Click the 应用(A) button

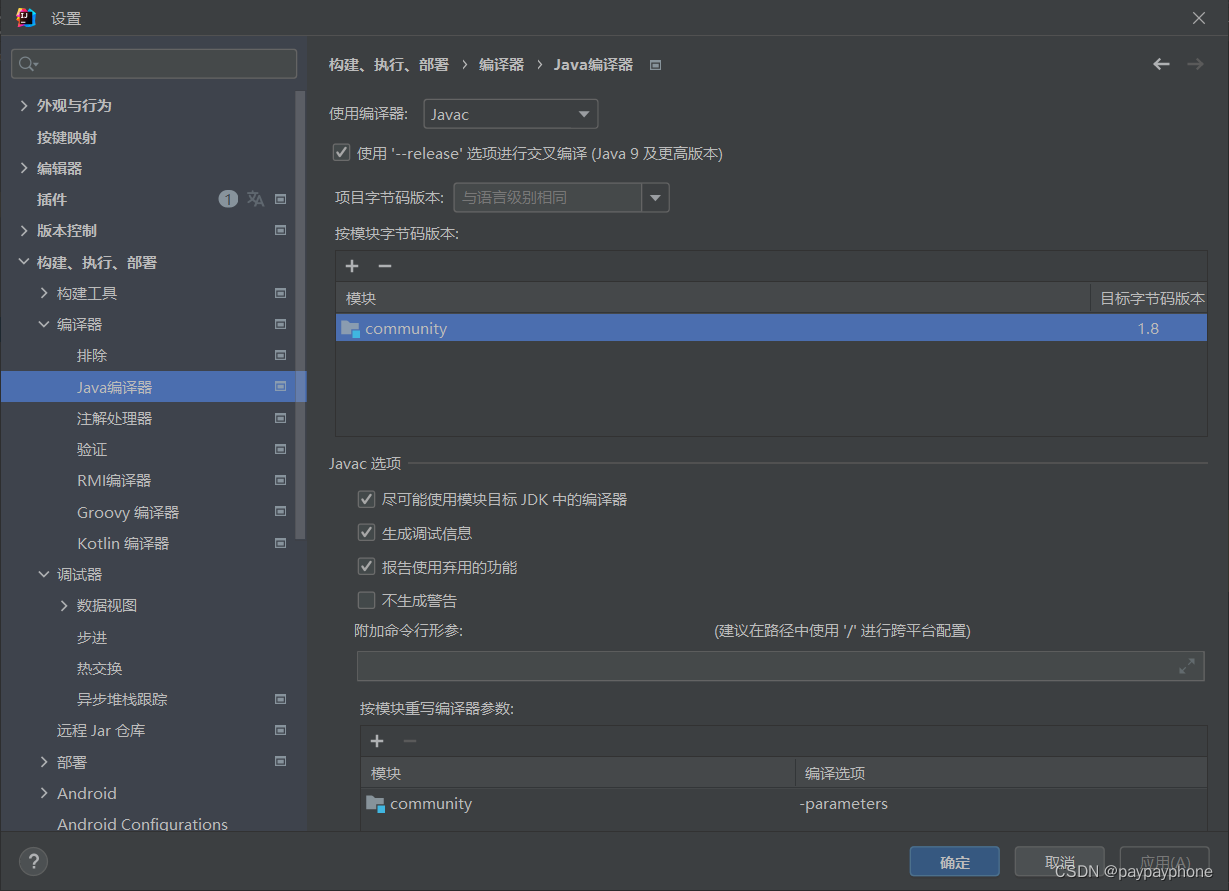pyautogui.click(x=1164, y=861)
